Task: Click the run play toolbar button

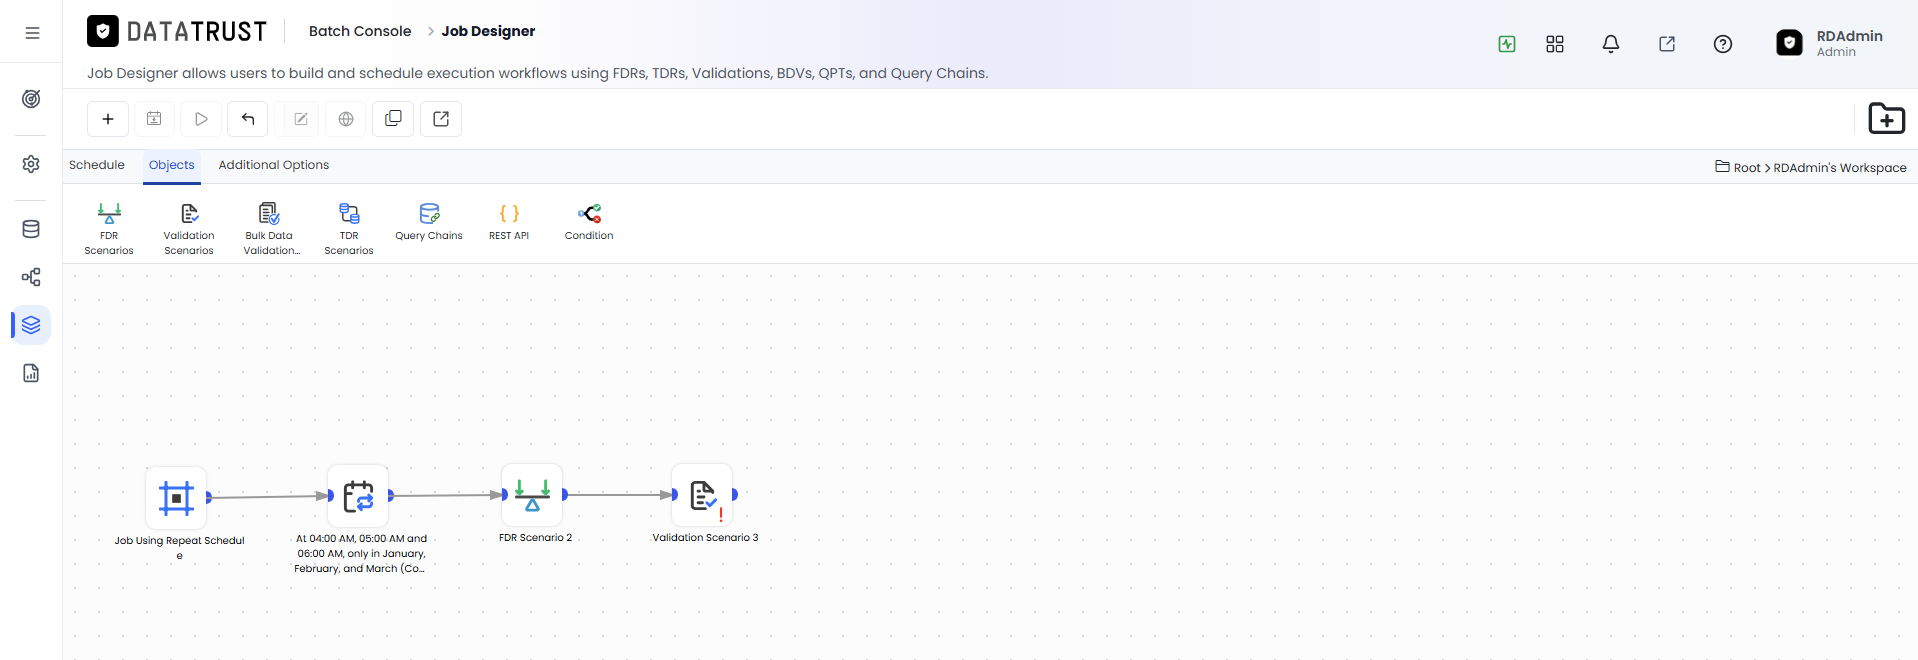Action: pos(201,119)
